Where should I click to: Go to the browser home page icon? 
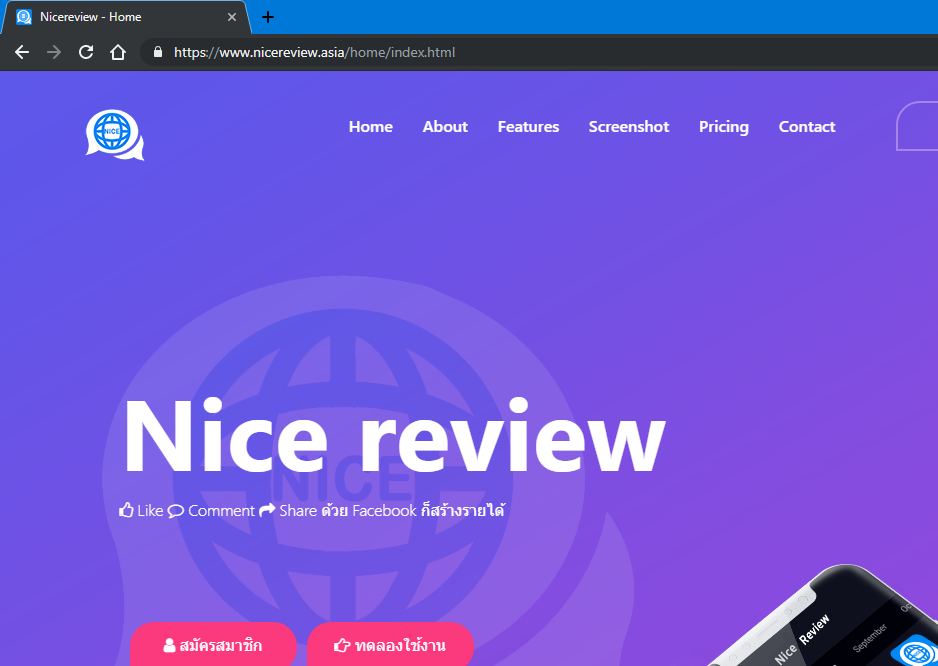(118, 52)
